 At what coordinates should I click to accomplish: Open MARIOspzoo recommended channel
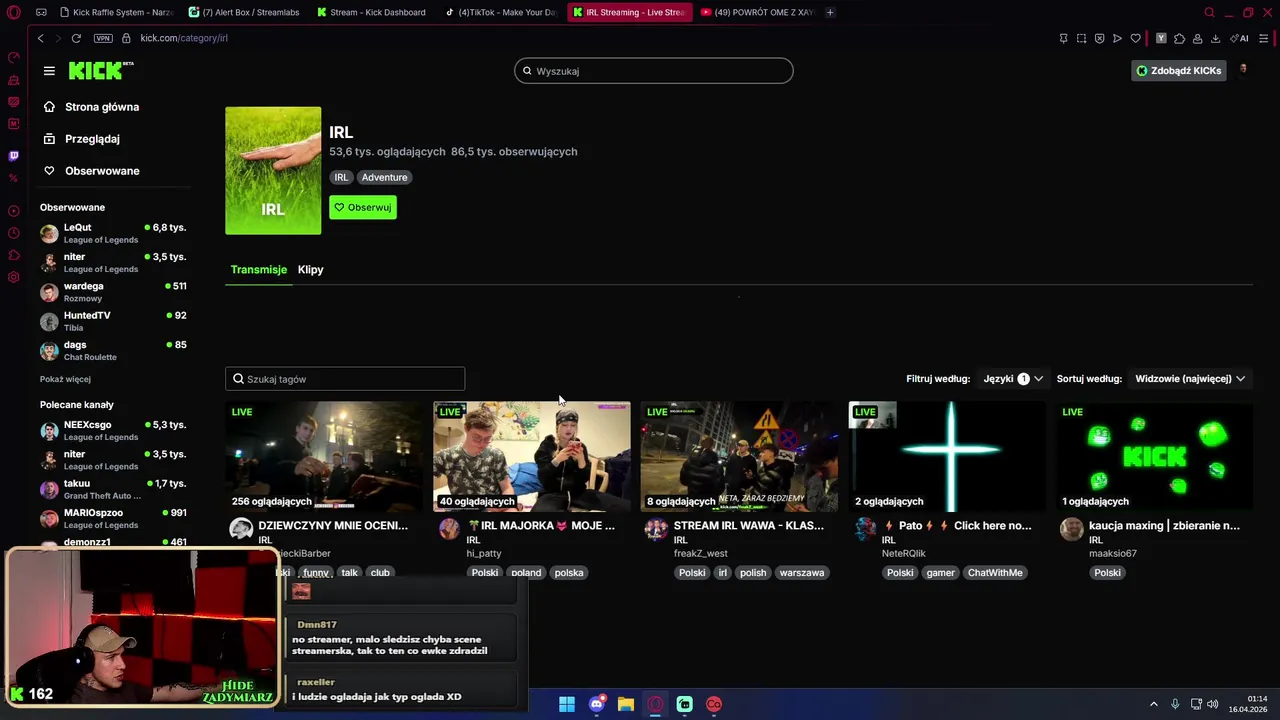pos(113,518)
